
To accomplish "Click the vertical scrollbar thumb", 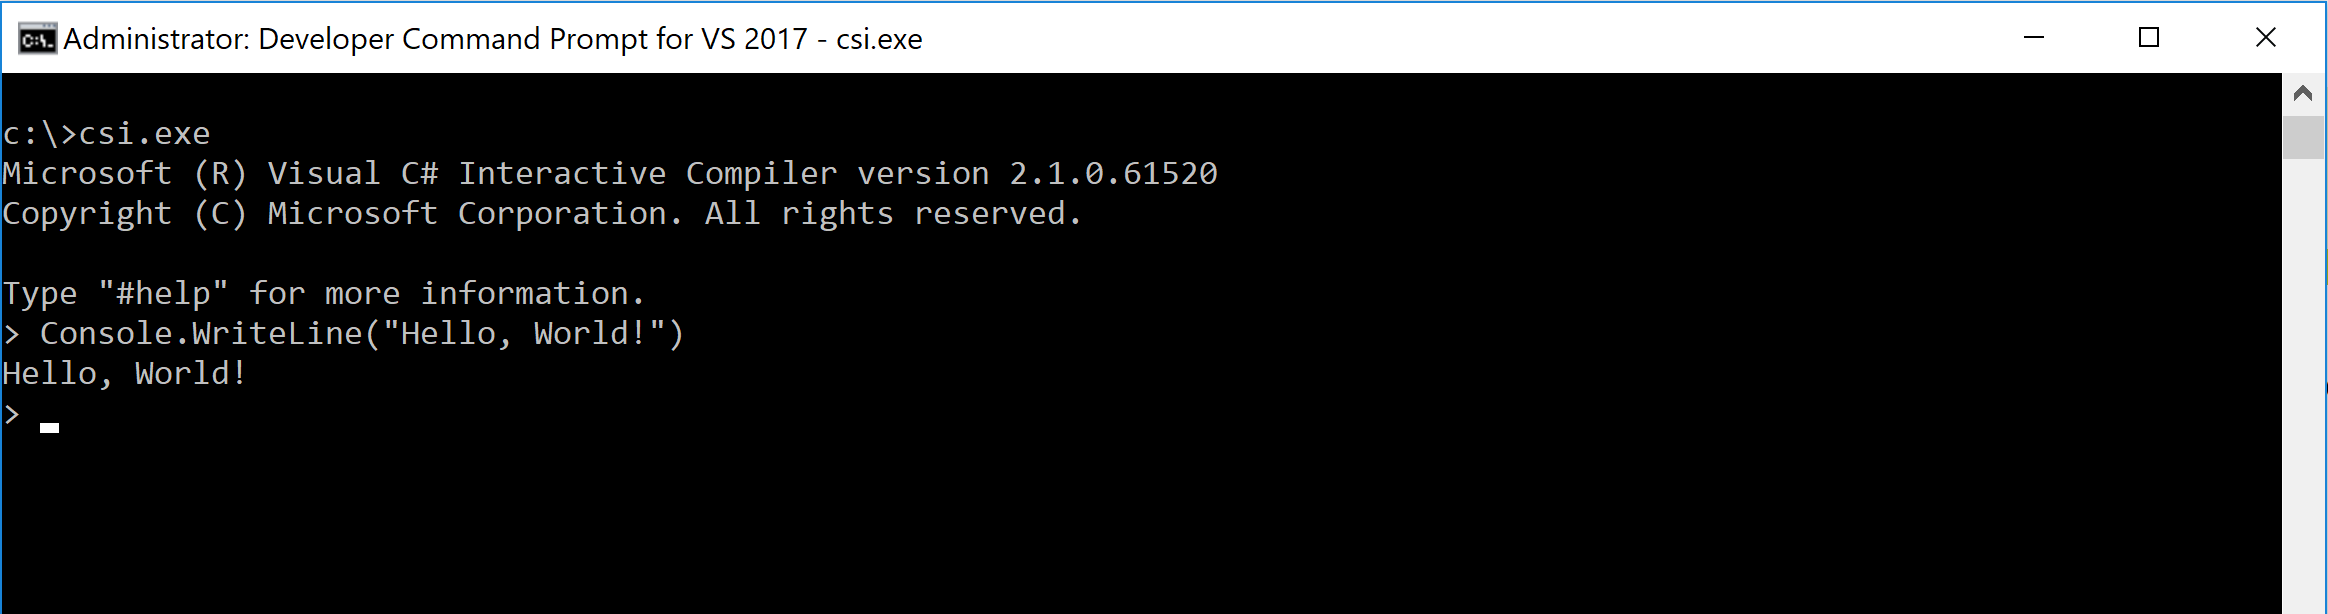I will (2303, 138).
